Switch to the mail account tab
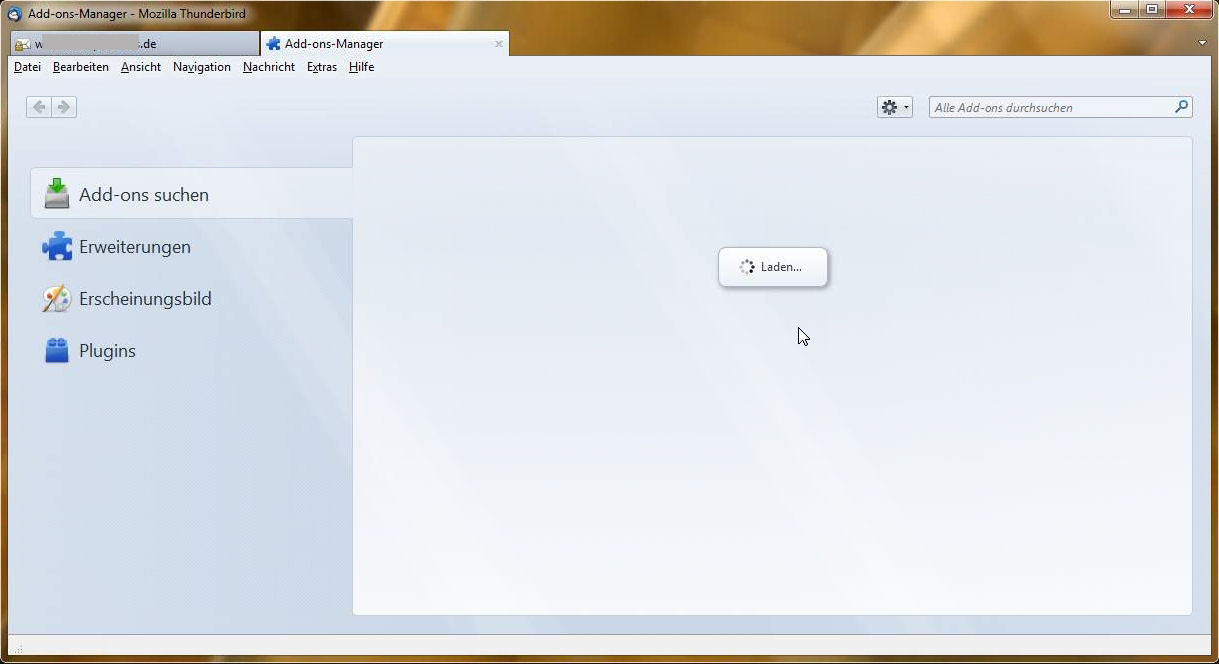 [134, 44]
